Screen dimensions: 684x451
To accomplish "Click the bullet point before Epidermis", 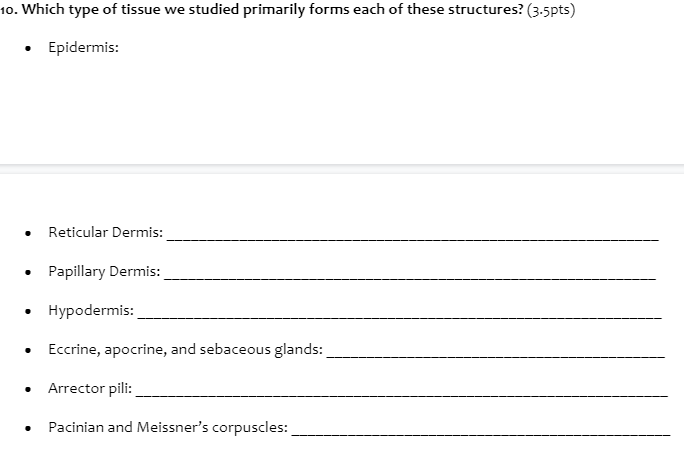I will coord(28,48).
